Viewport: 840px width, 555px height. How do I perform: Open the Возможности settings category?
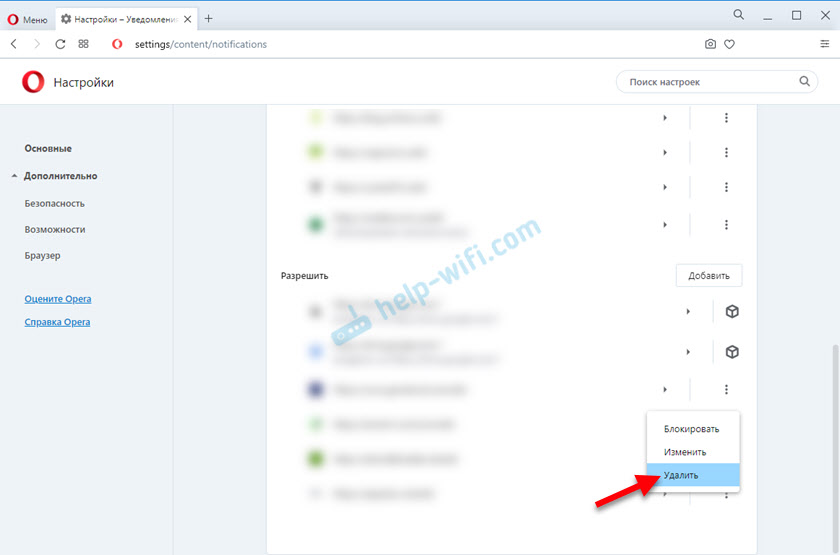(x=55, y=229)
